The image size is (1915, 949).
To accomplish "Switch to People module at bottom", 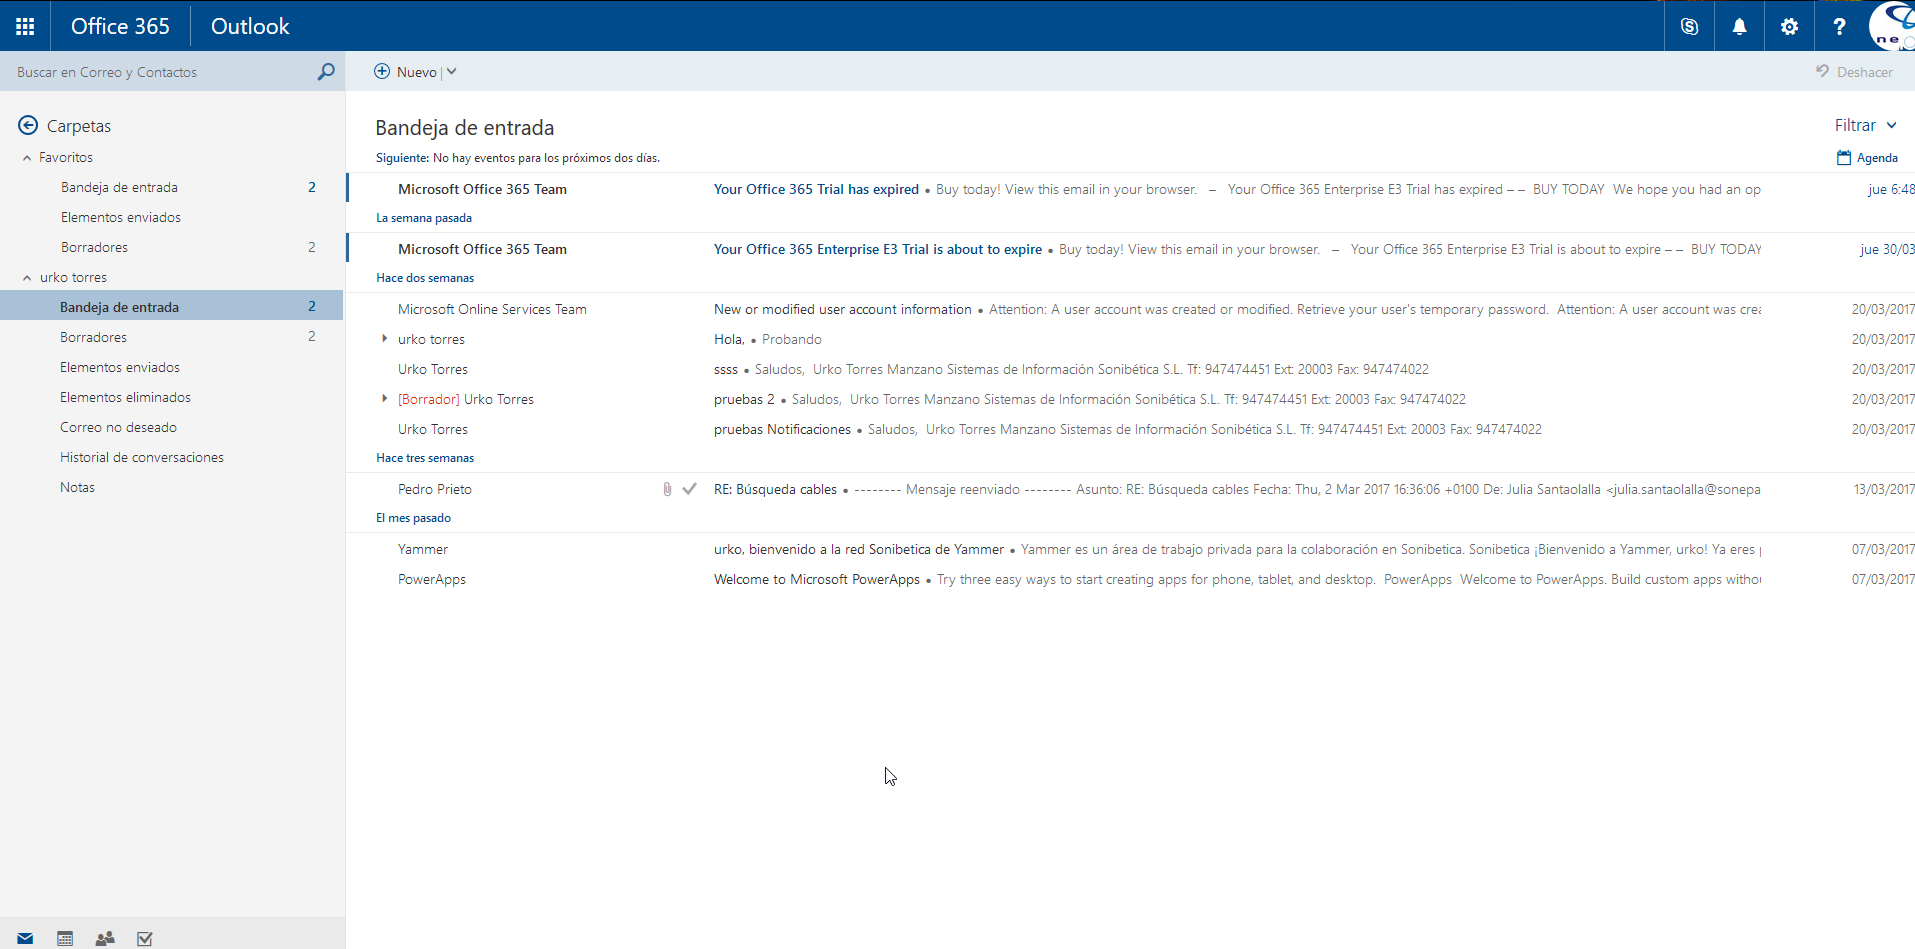I will 105,938.
